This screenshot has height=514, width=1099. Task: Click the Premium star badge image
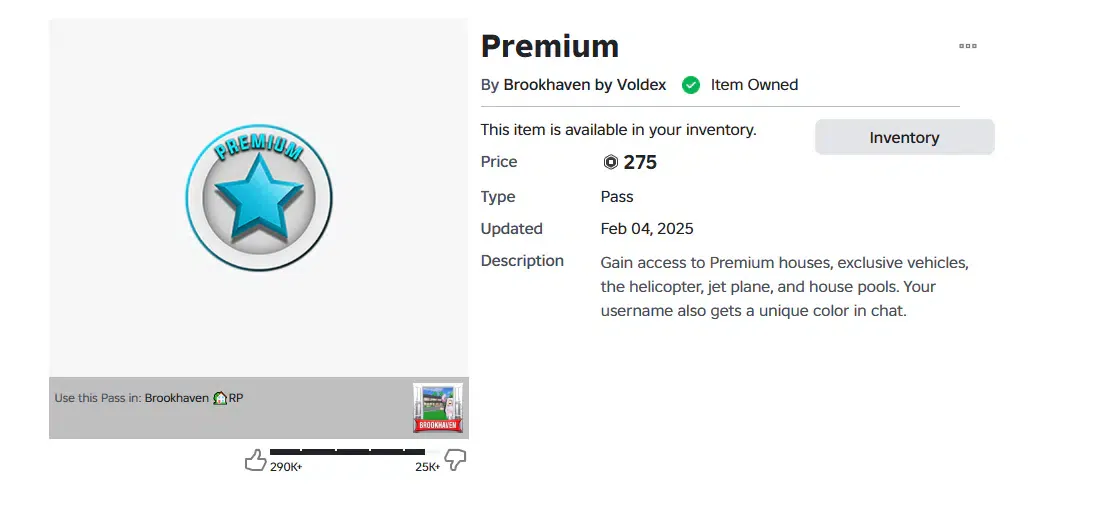tap(259, 198)
